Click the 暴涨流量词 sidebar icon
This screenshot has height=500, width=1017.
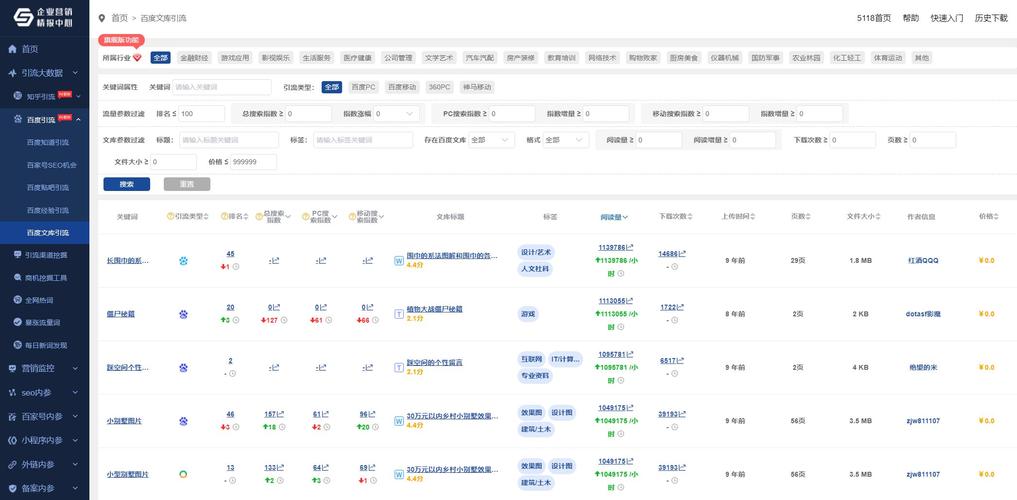pos(18,322)
